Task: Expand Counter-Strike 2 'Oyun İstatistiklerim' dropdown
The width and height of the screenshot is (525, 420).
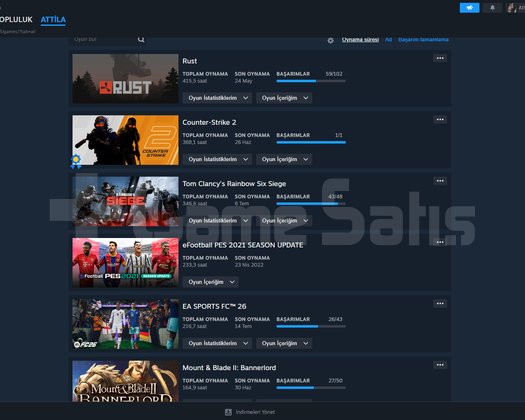Action: click(x=217, y=159)
